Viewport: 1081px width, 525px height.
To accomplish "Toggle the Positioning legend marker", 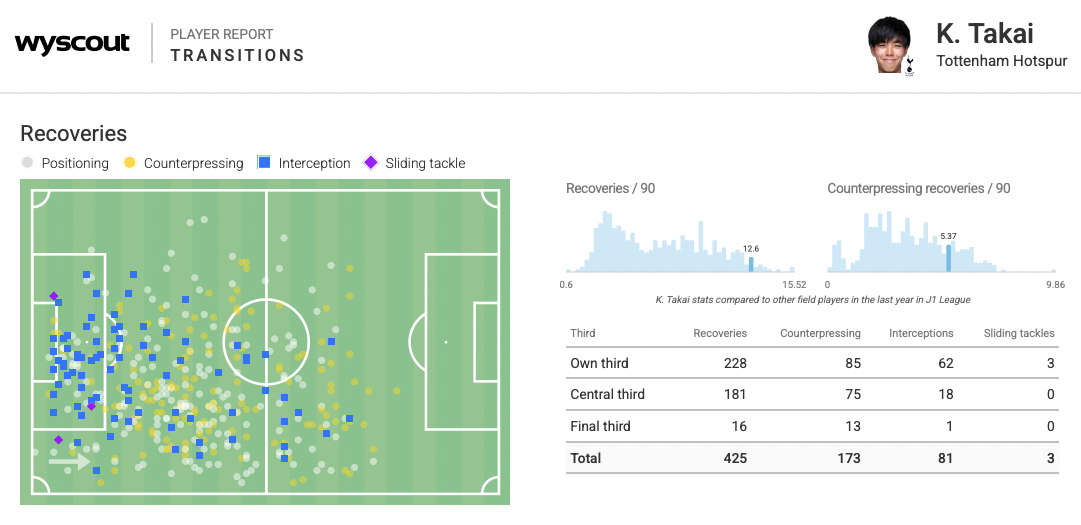I will [28, 163].
